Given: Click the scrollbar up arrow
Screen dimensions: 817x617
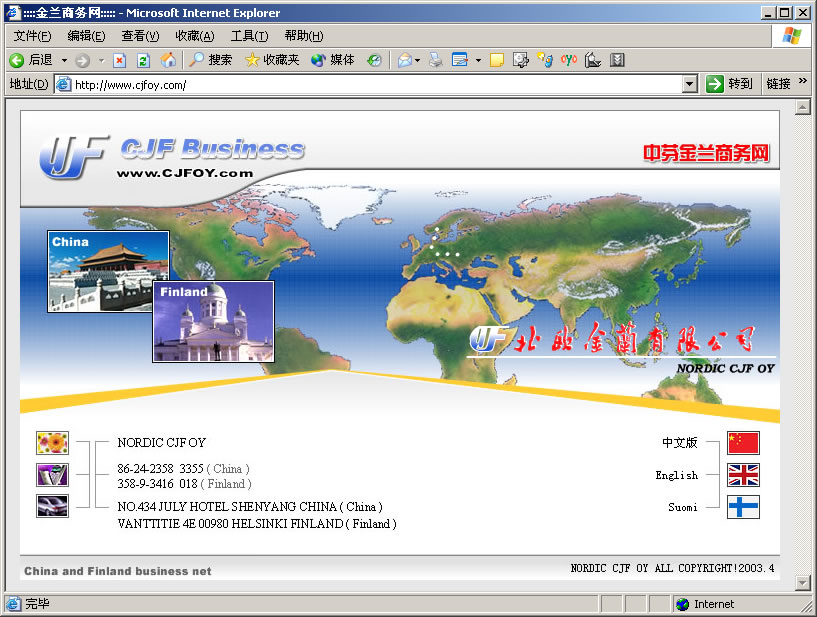Looking at the screenshot, I should point(802,107).
